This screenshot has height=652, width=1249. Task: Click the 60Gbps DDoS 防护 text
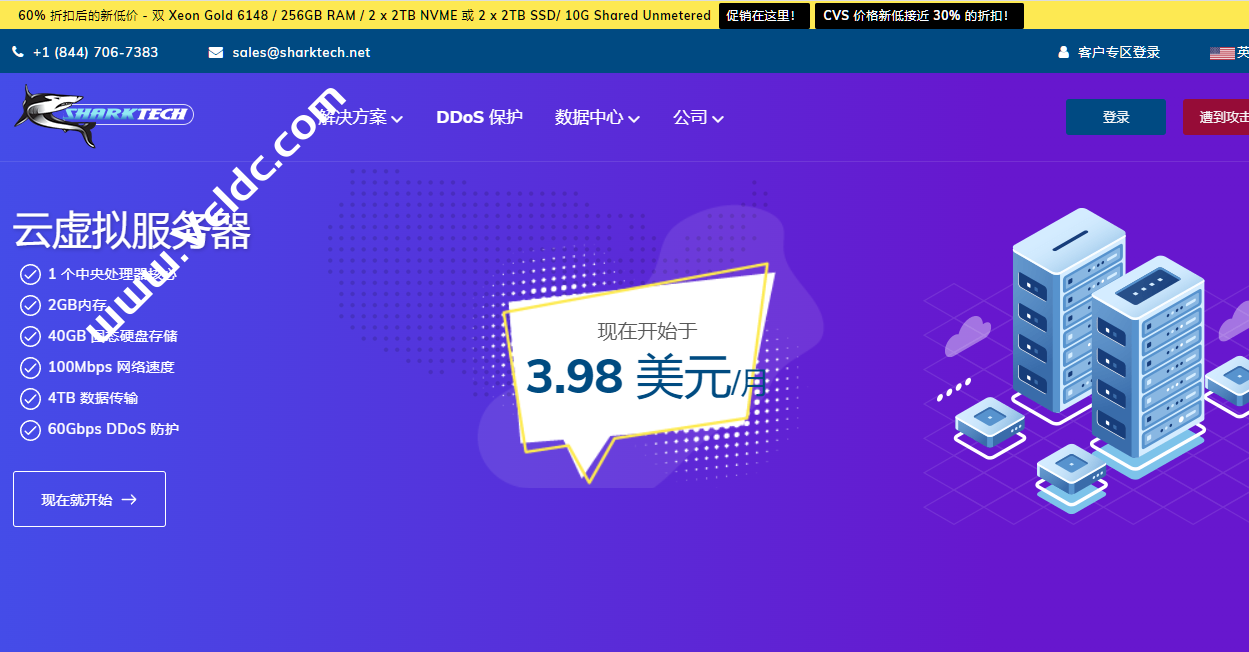point(113,429)
